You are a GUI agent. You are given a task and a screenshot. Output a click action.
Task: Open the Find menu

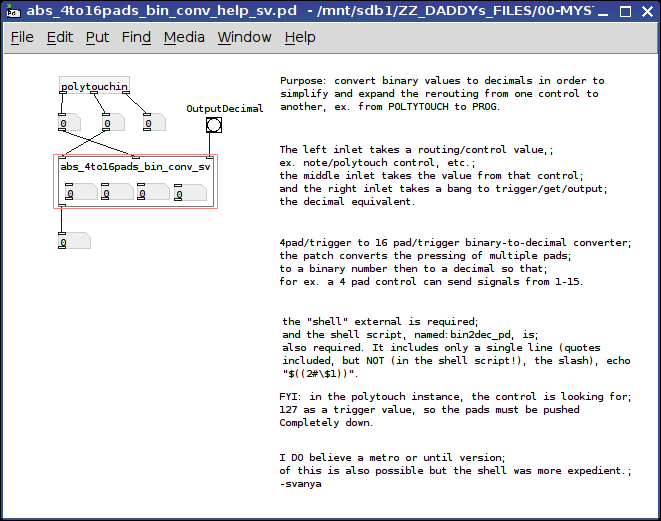[136, 38]
